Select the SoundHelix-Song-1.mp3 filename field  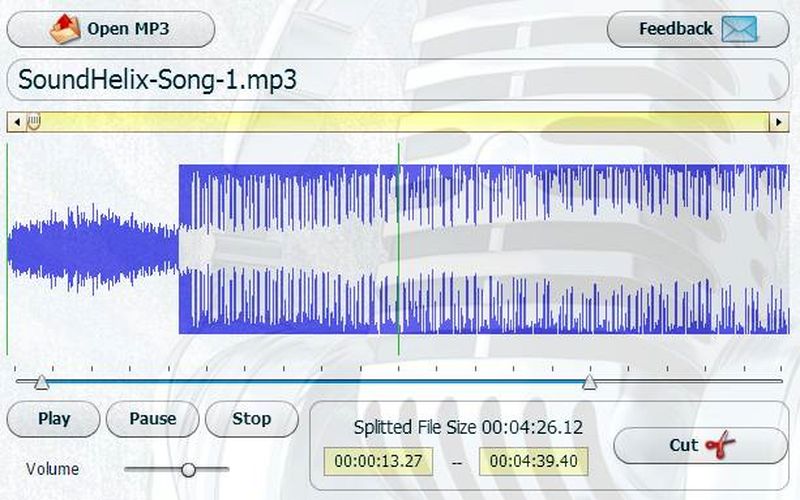pos(398,80)
